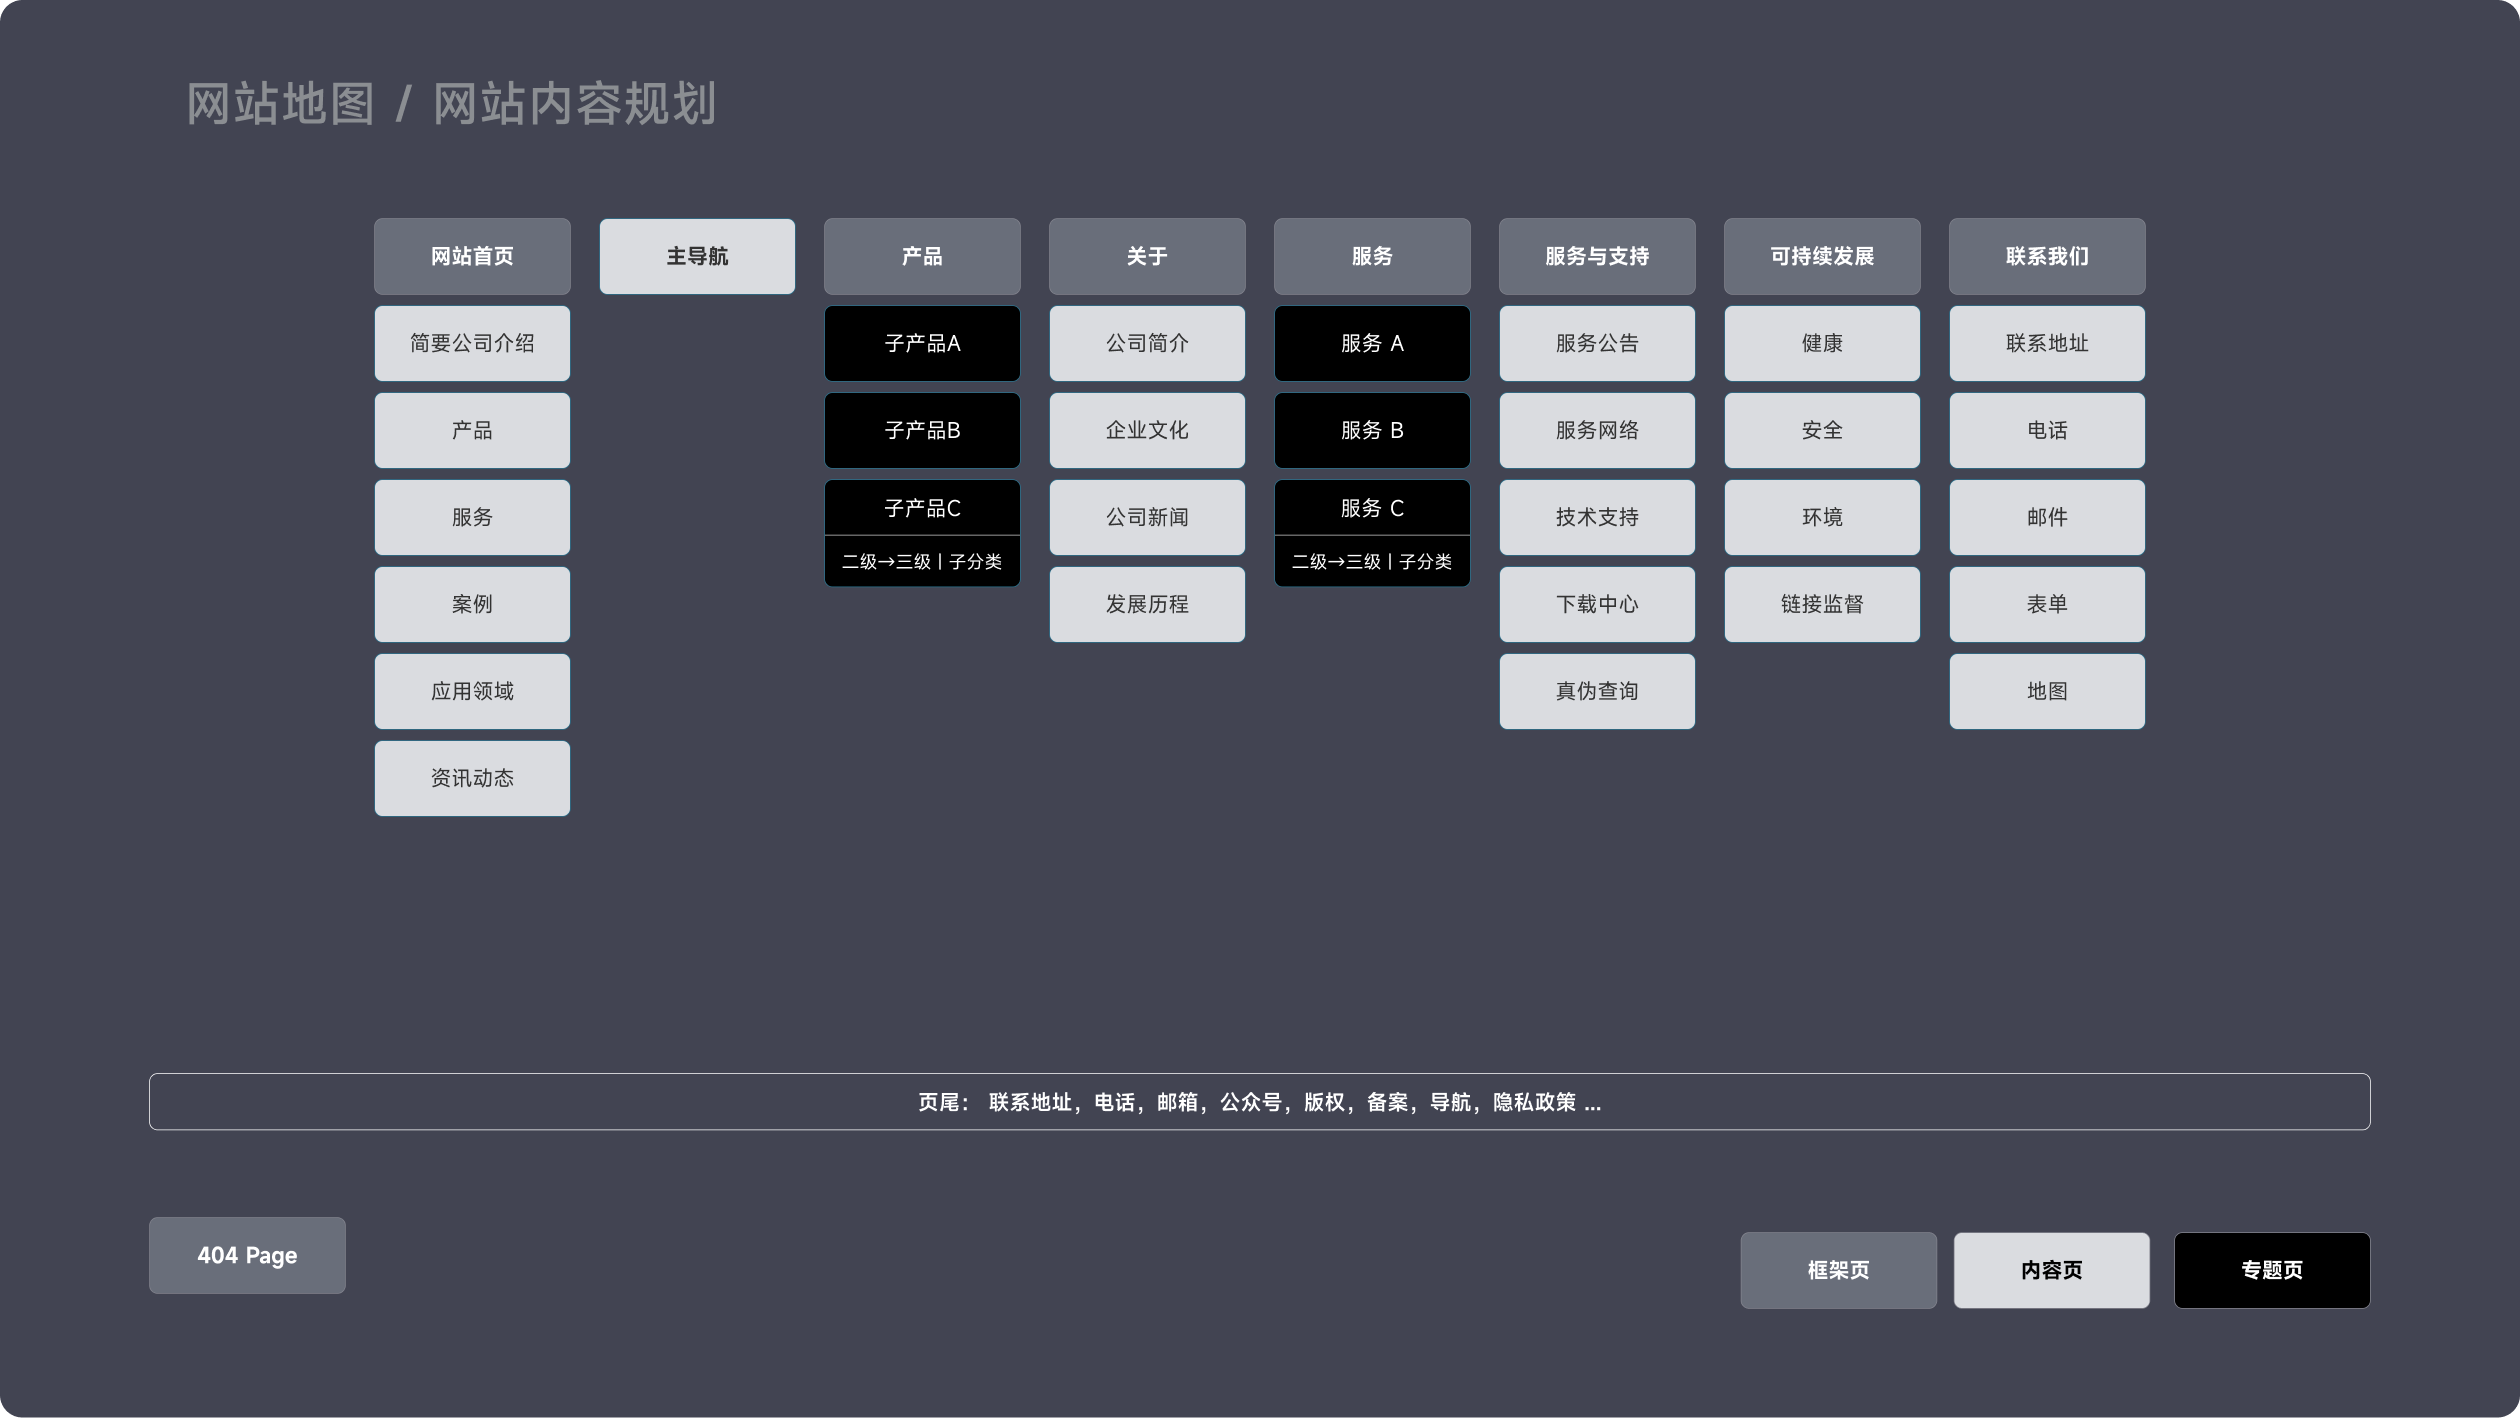The width and height of the screenshot is (2520, 1418).
Task: Select the 服务 A tile
Action: [1372, 343]
